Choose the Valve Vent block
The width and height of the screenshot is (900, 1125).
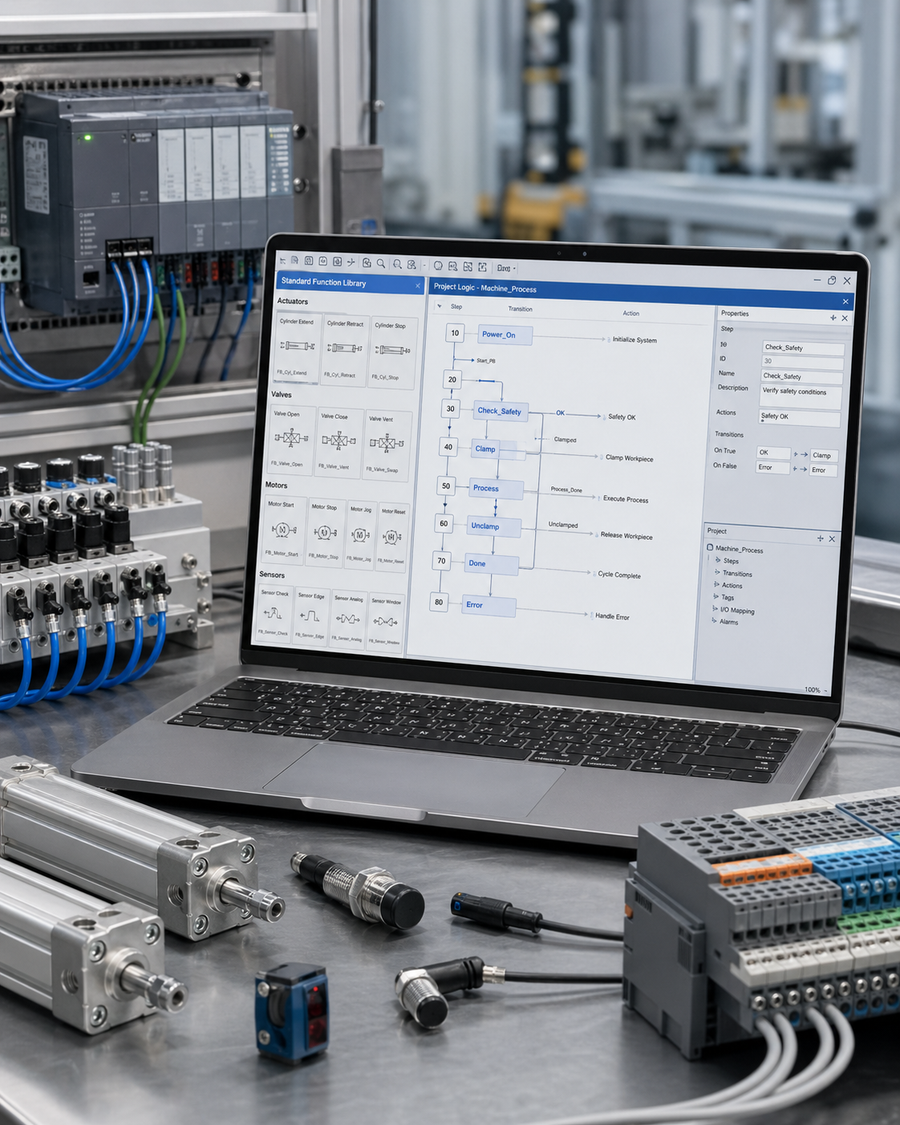387,445
